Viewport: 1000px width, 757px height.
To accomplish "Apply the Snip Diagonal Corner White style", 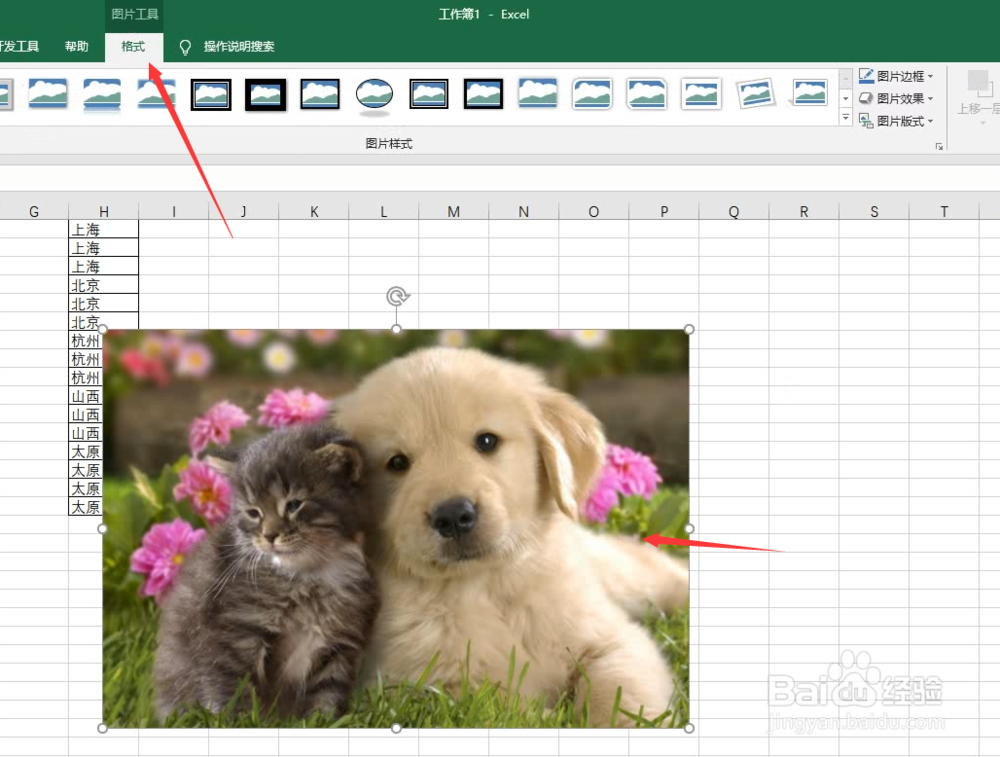I will tap(647, 94).
